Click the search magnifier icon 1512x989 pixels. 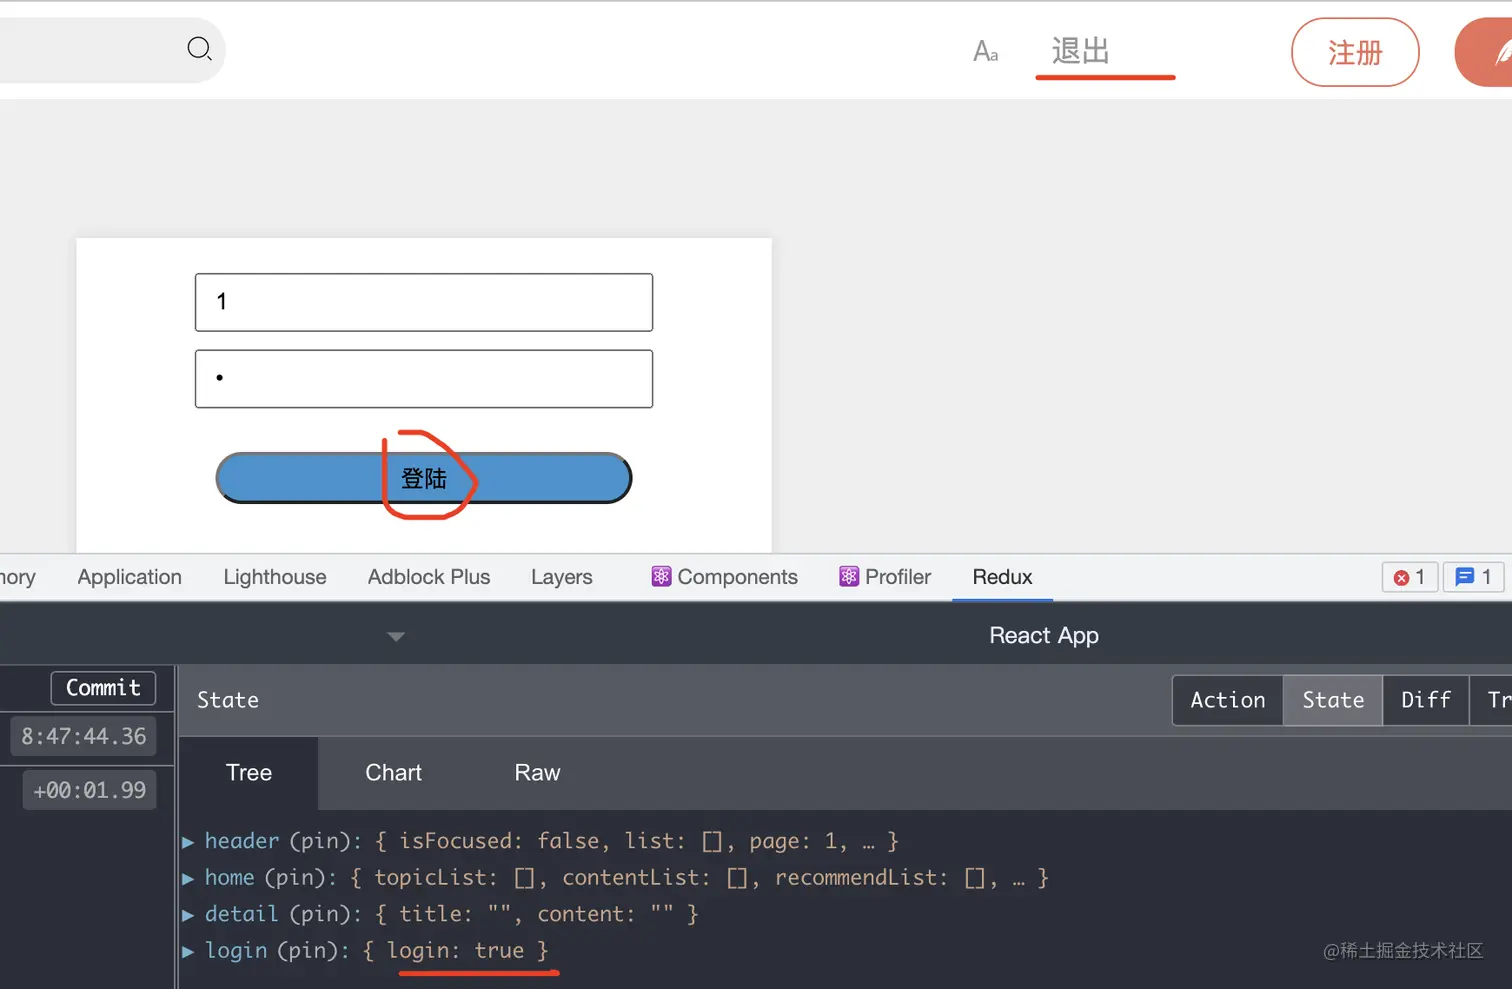coord(199,48)
